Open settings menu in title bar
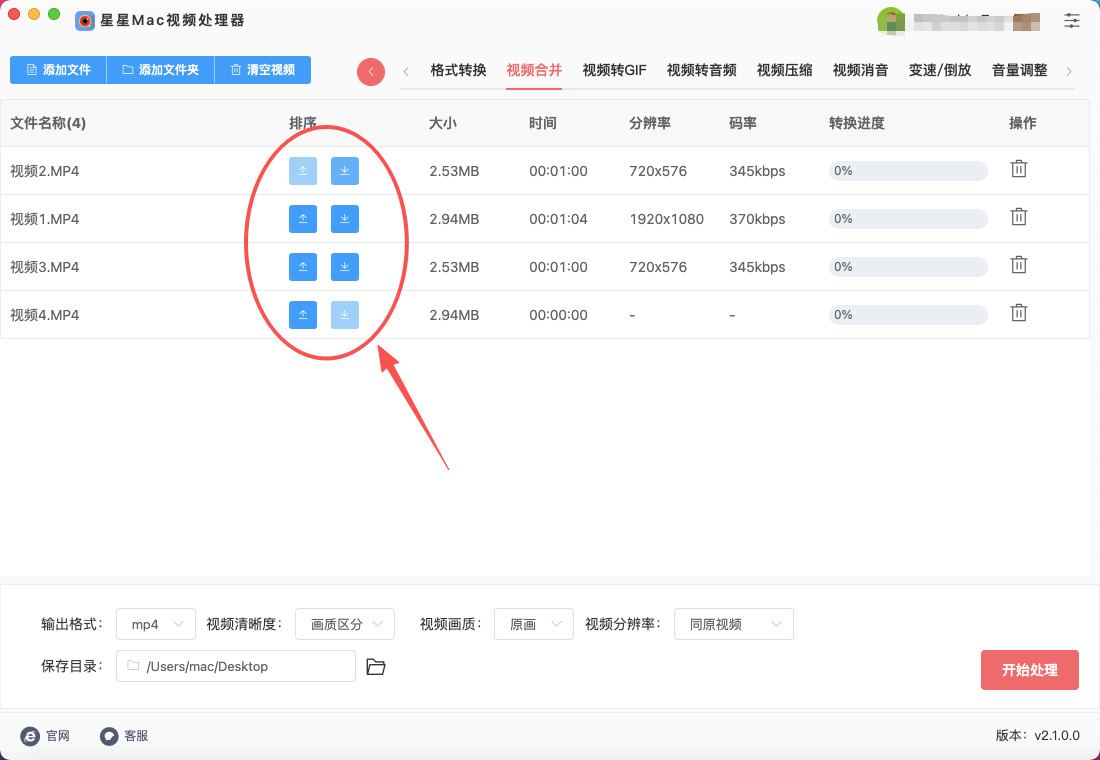This screenshot has height=760, width=1100. (1072, 20)
